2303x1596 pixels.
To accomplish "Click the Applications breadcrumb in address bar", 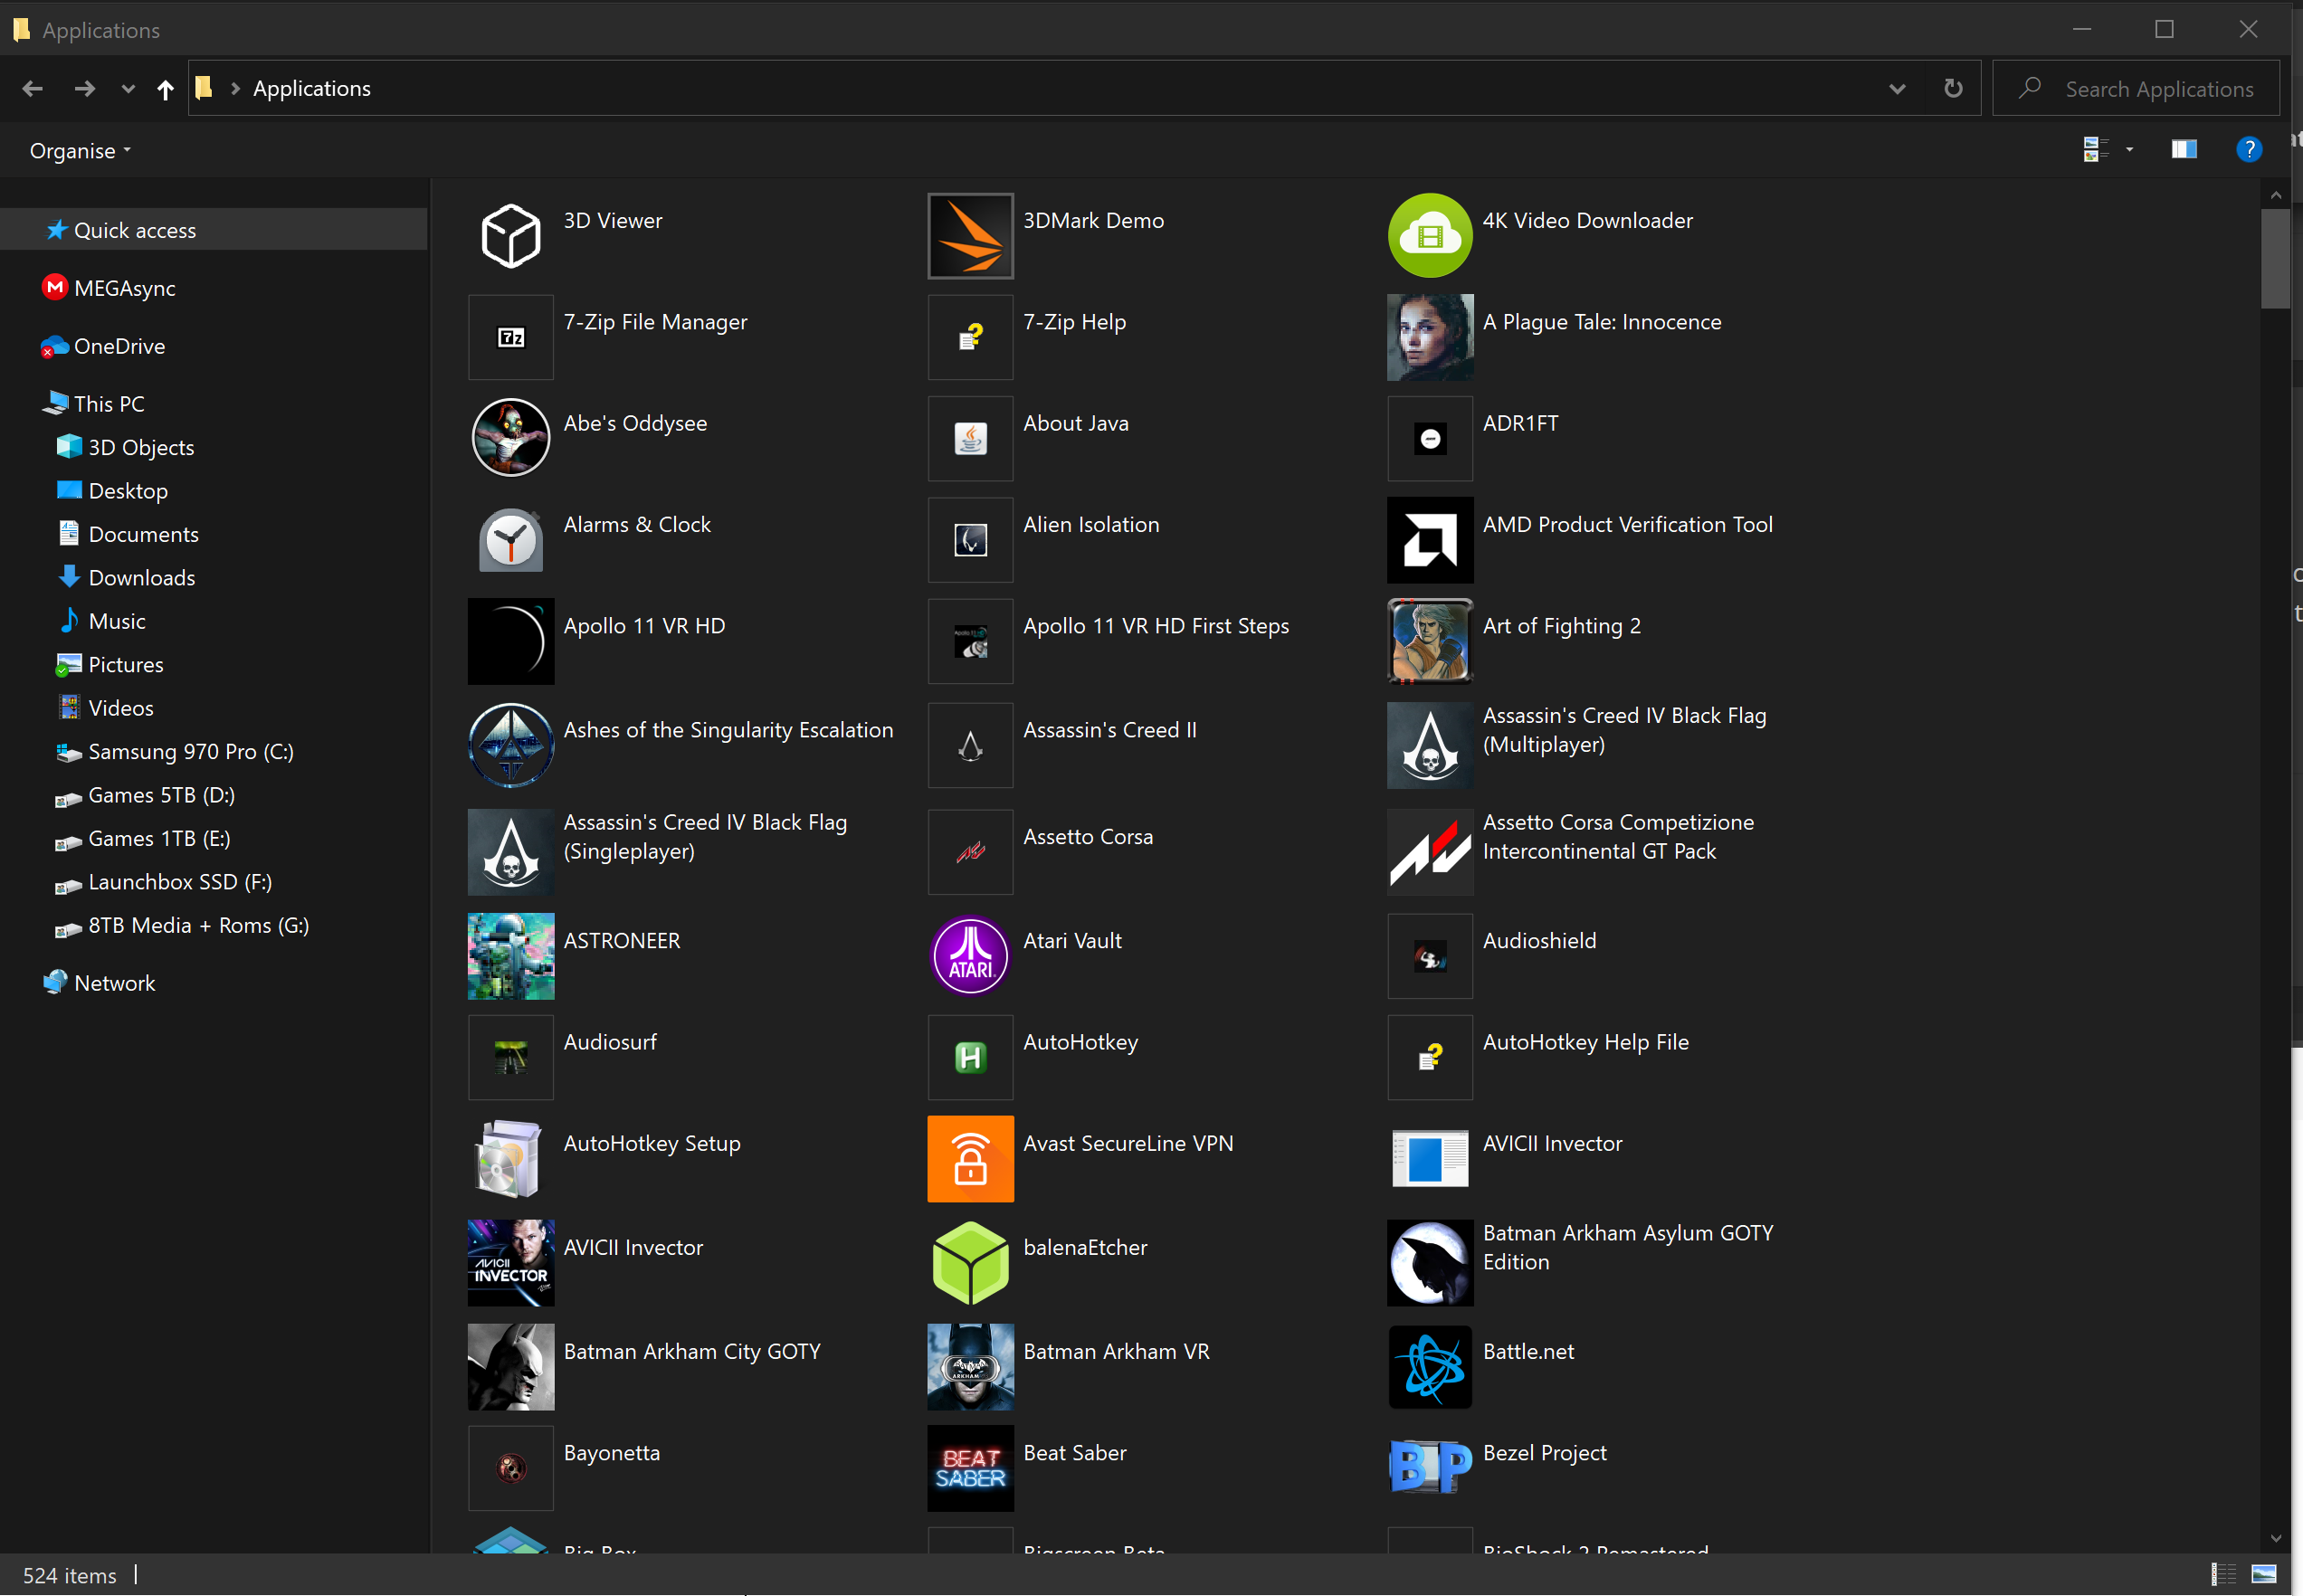I will coord(312,89).
